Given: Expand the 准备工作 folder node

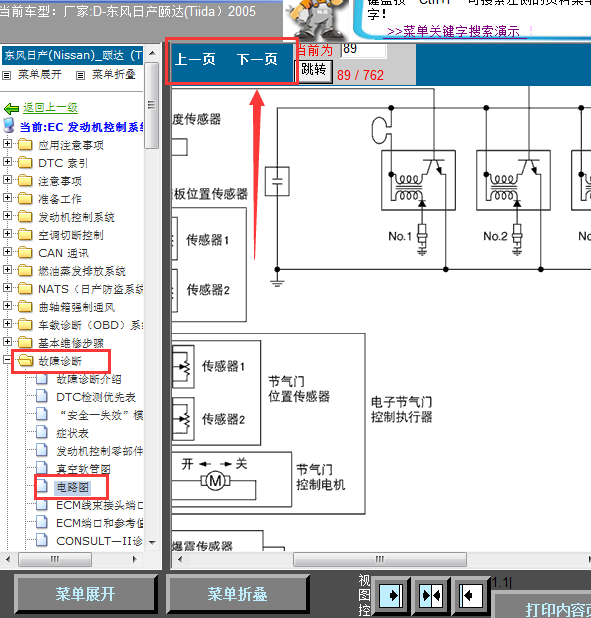Looking at the screenshot, I should [x=7, y=197].
